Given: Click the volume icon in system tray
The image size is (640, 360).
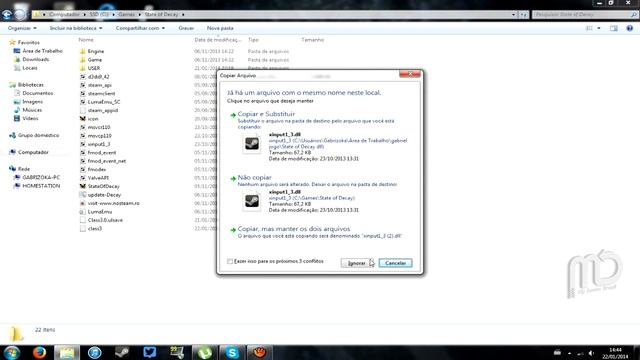Looking at the screenshot, I should pos(591,353).
